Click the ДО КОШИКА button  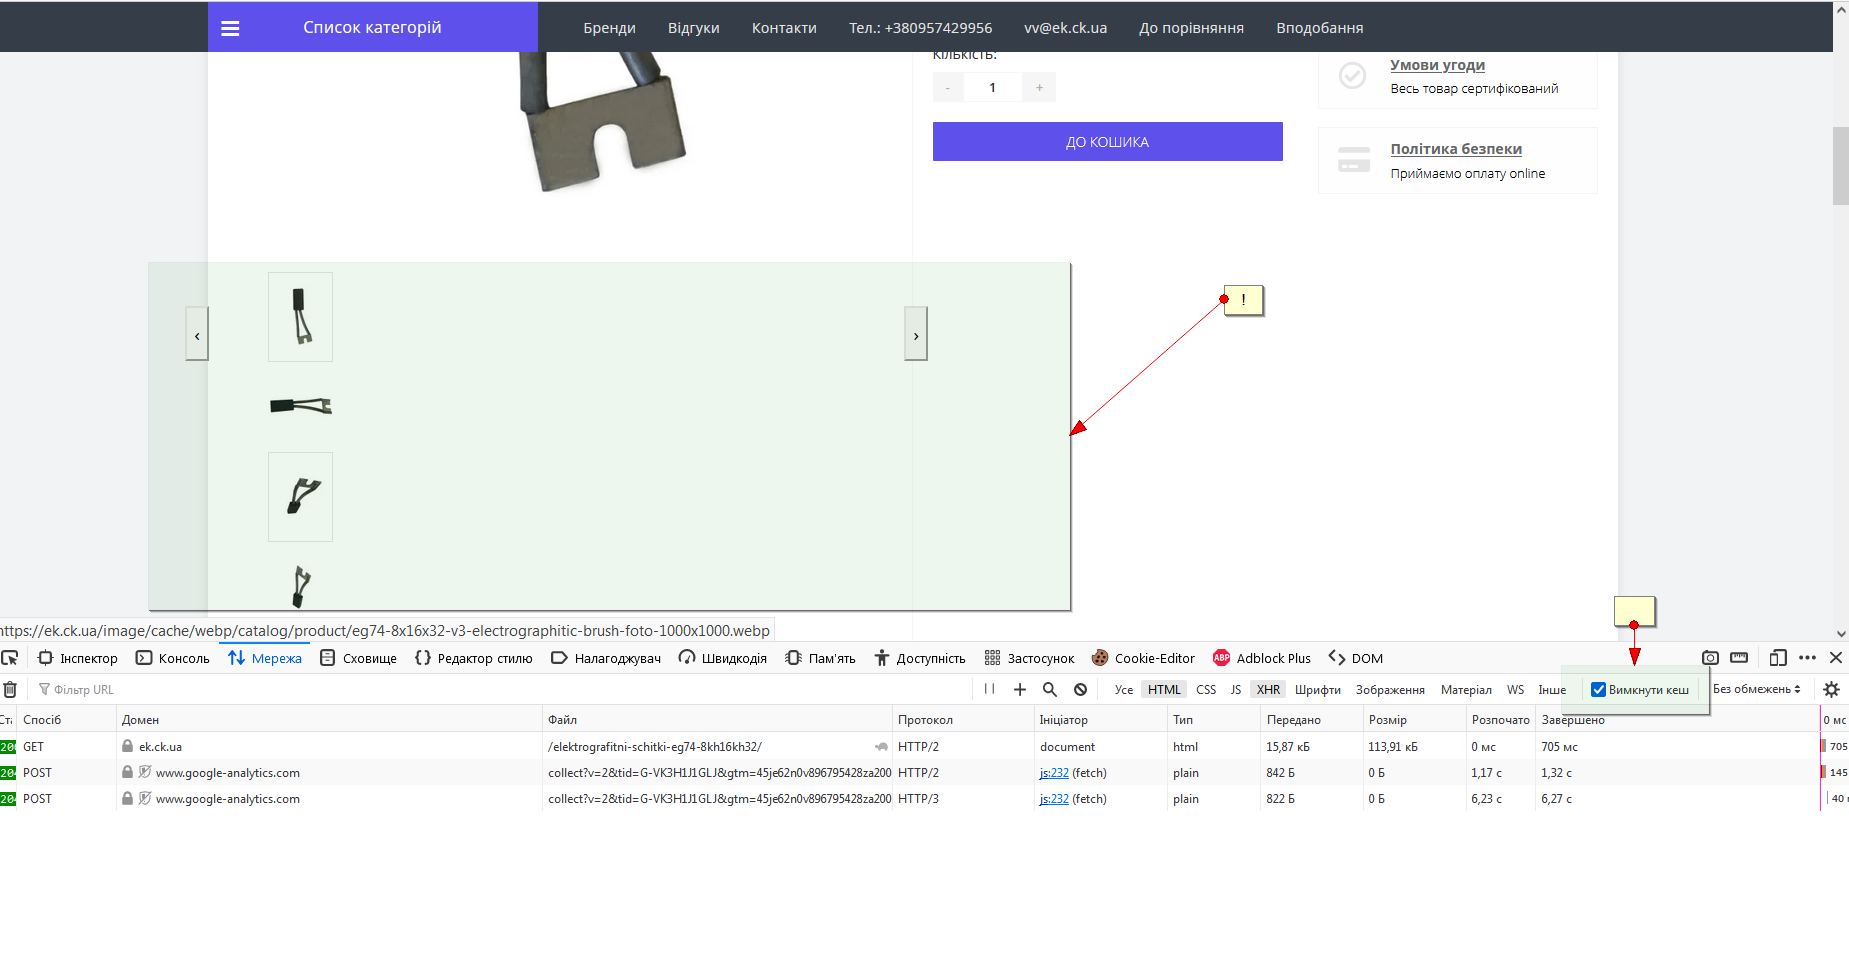(x=1107, y=141)
